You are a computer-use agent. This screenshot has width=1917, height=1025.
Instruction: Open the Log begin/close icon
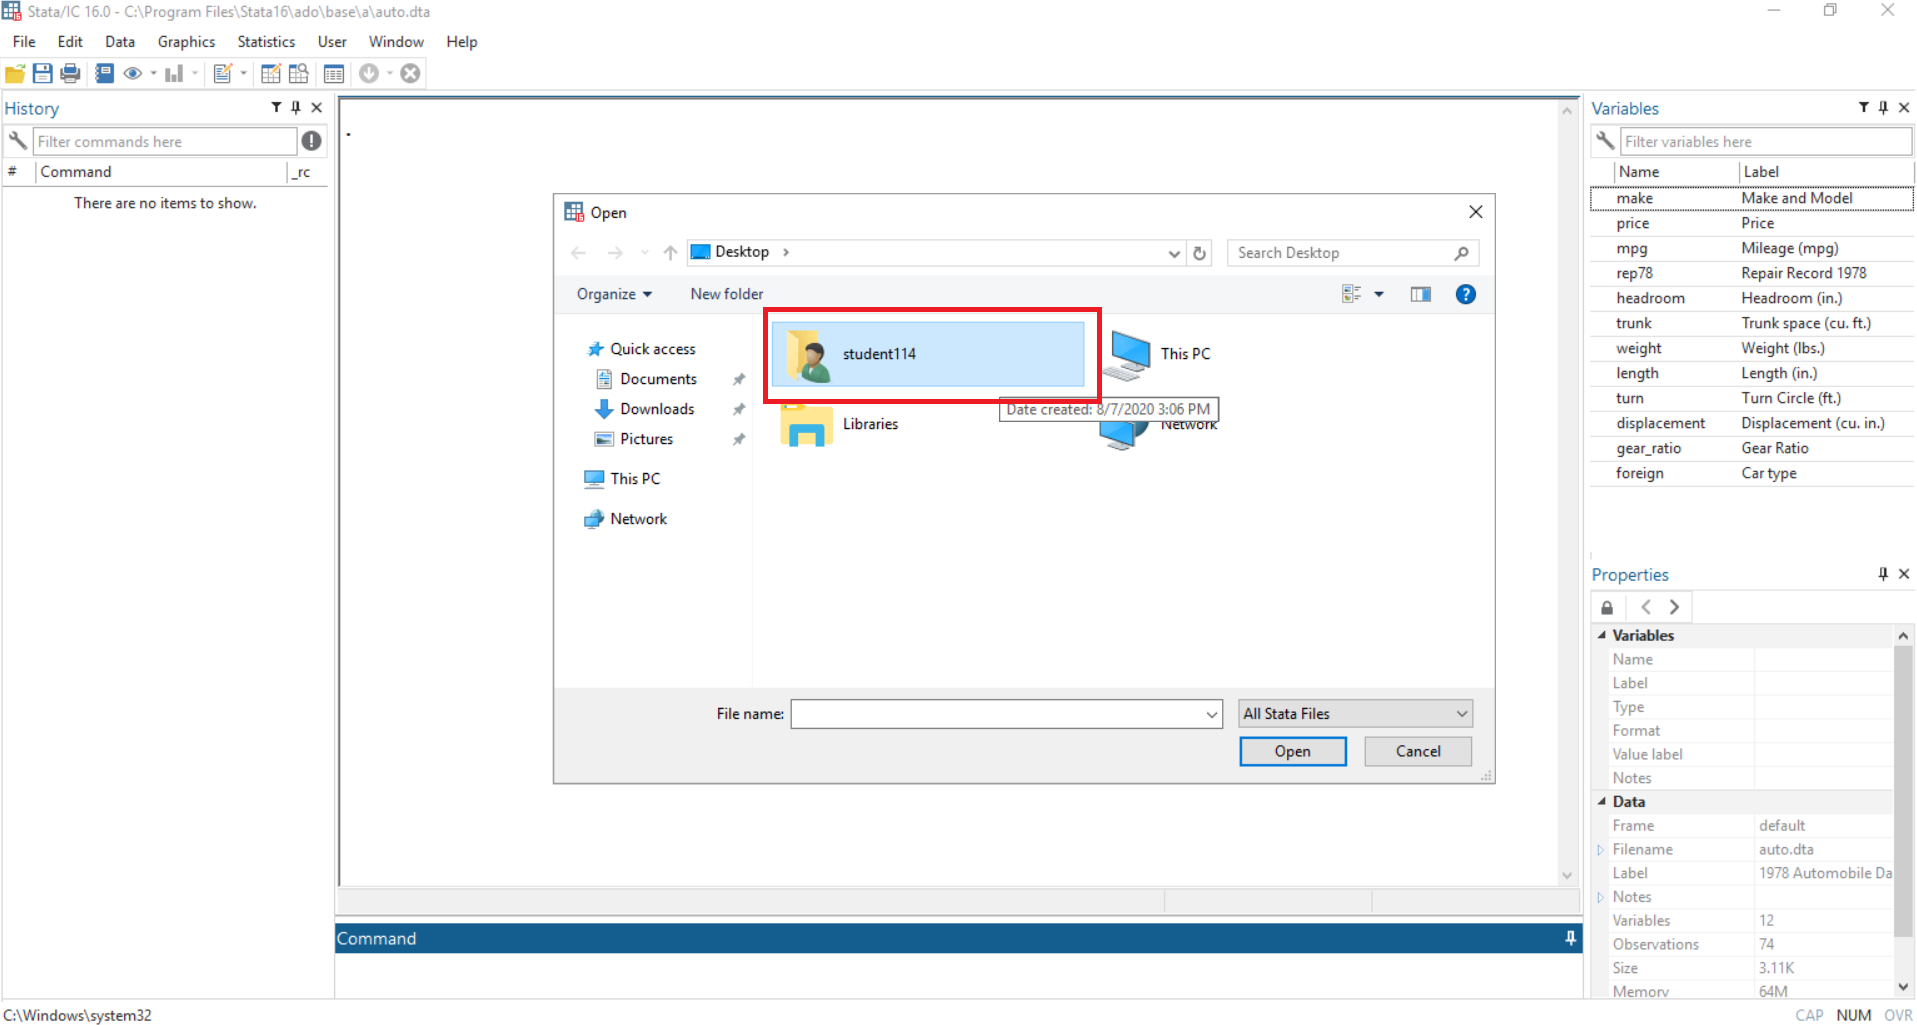tap(104, 72)
